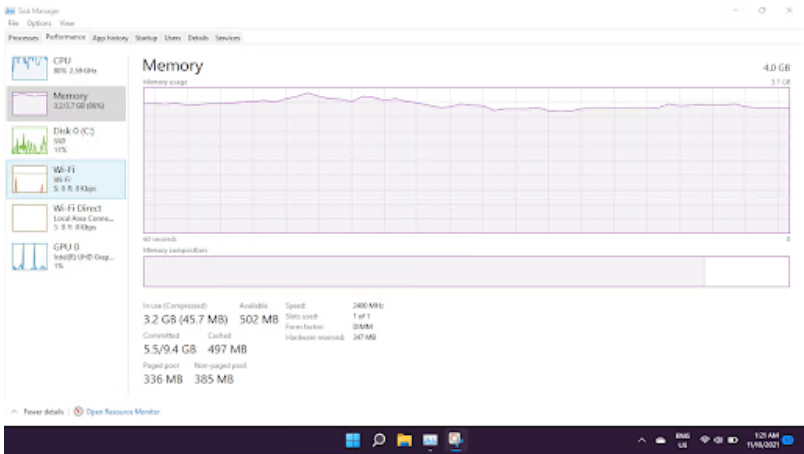Switch to the Startup tab

coord(146,37)
